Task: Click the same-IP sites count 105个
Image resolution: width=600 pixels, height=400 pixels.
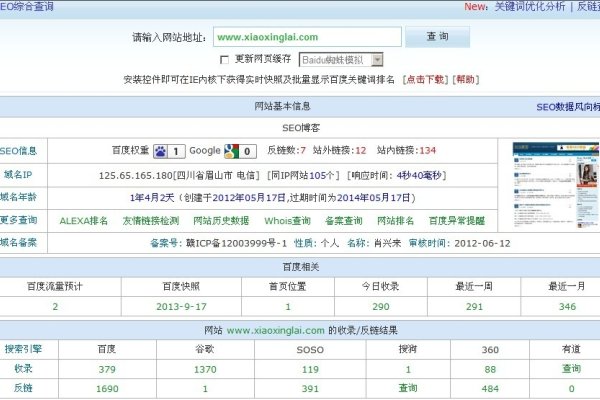Action: pos(322,176)
